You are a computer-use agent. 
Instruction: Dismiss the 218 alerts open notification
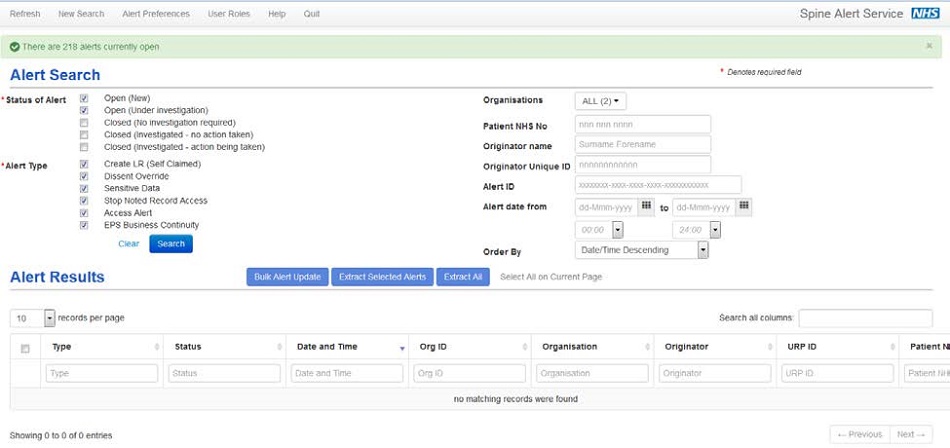(x=929, y=46)
